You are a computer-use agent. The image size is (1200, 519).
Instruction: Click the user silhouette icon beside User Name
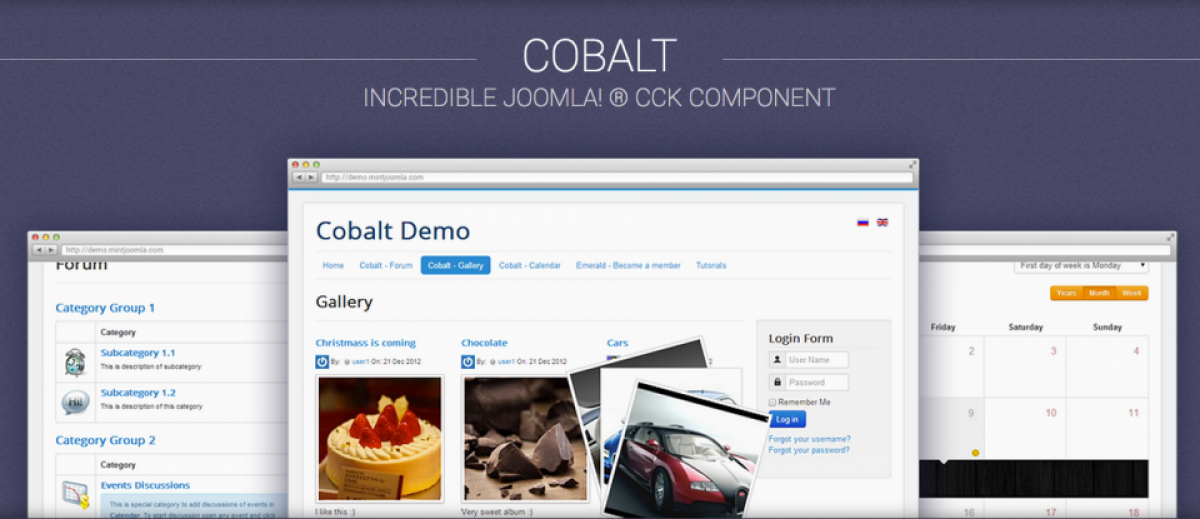pos(777,359)
